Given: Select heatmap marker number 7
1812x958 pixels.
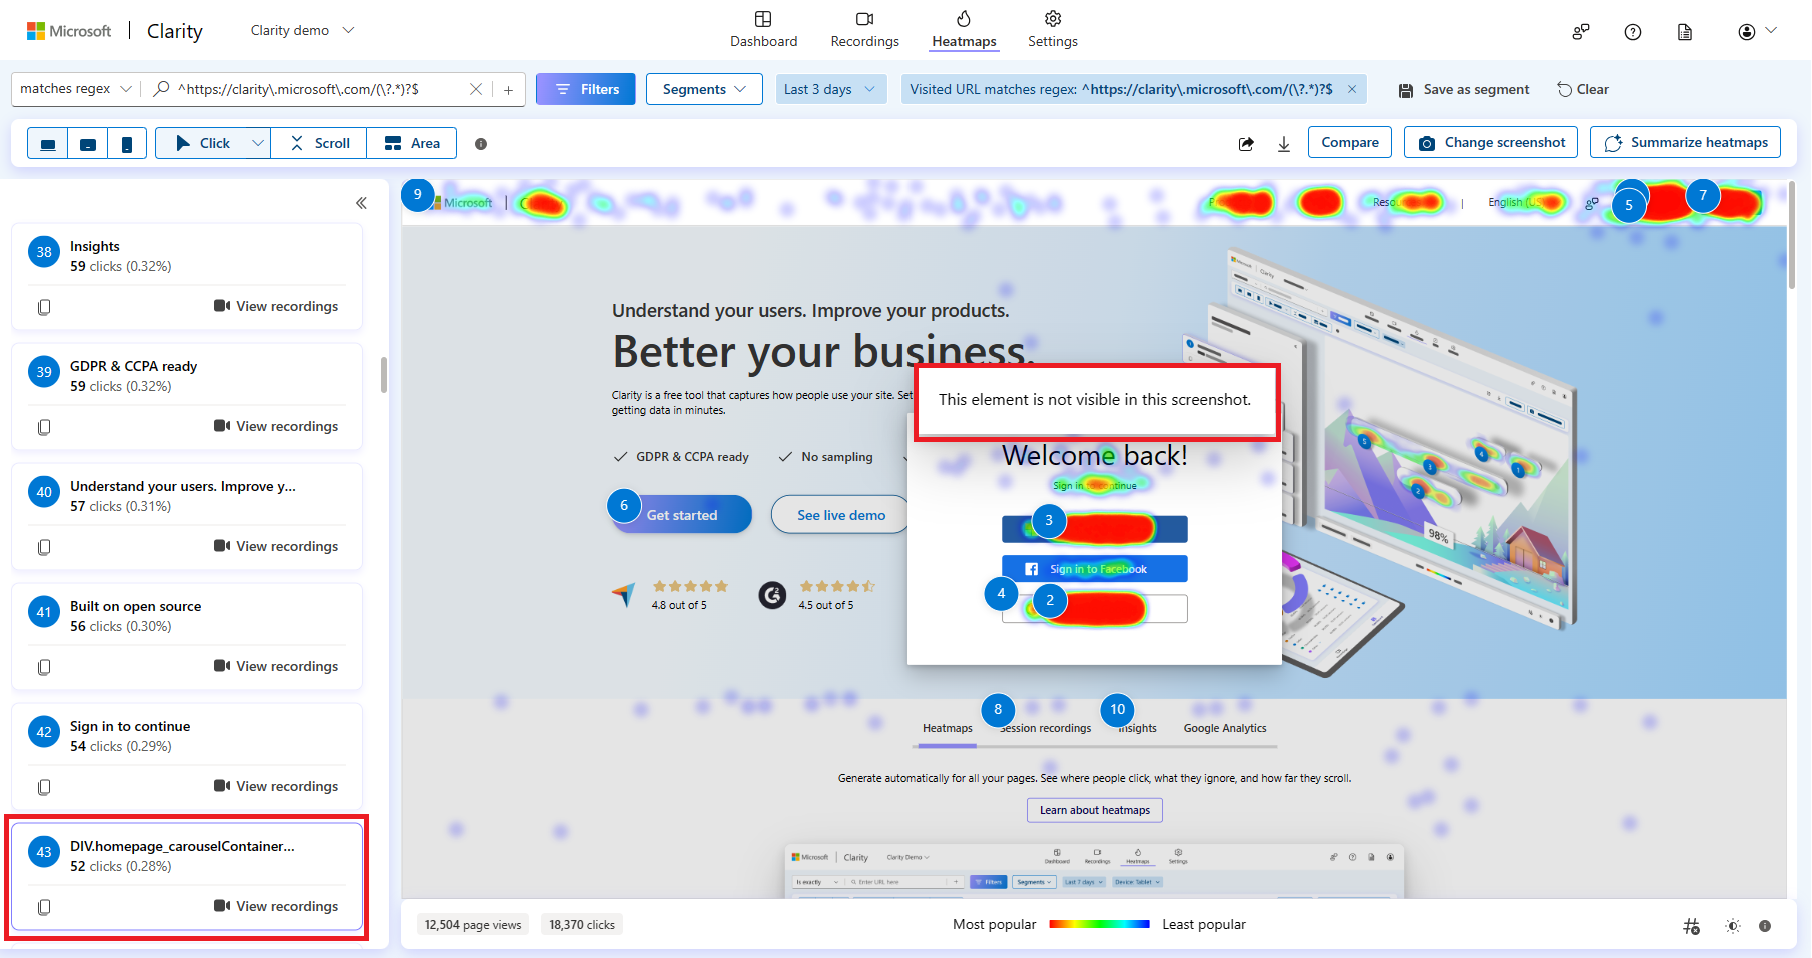Looking at the screenshot, I should (x=1703, y=196).
